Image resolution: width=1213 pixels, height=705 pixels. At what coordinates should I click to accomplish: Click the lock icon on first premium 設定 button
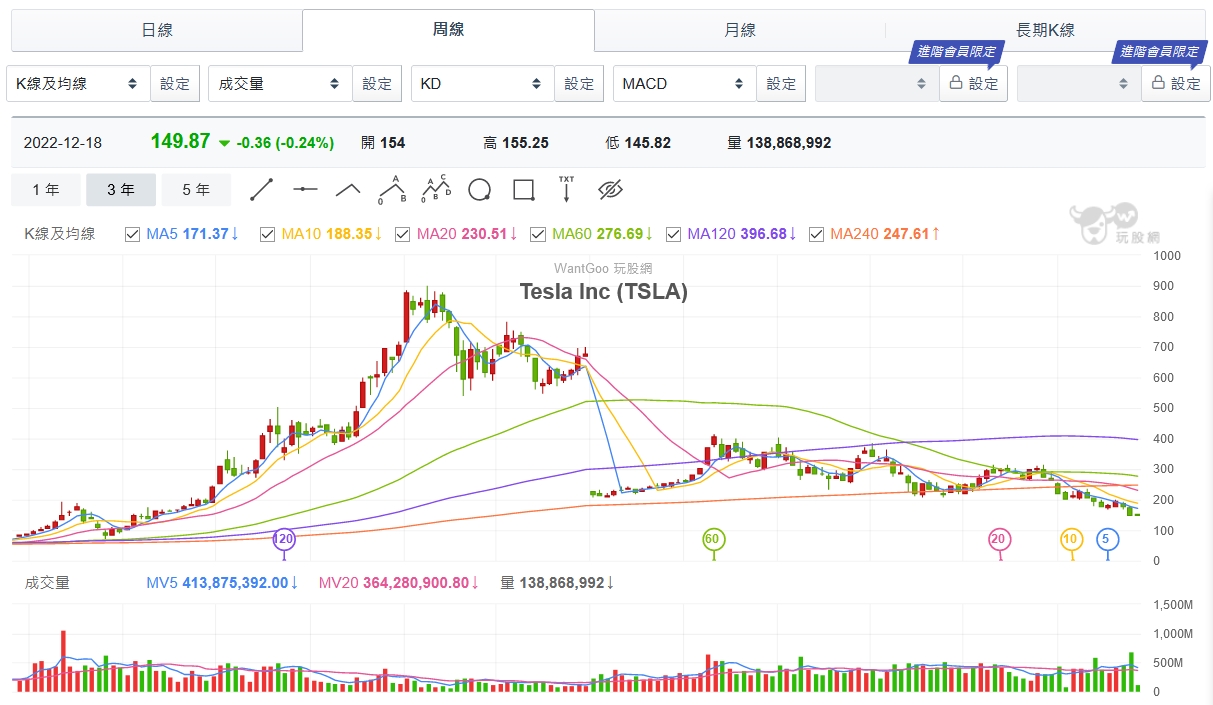click(x=956, y=84)
